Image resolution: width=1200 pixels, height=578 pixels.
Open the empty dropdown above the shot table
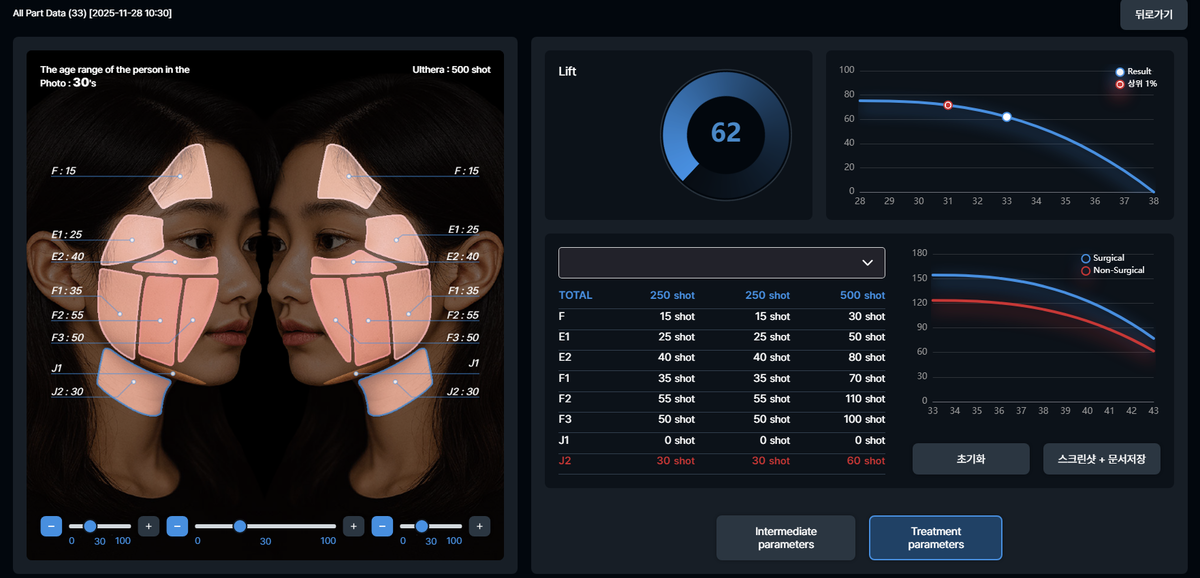point(721,262)
